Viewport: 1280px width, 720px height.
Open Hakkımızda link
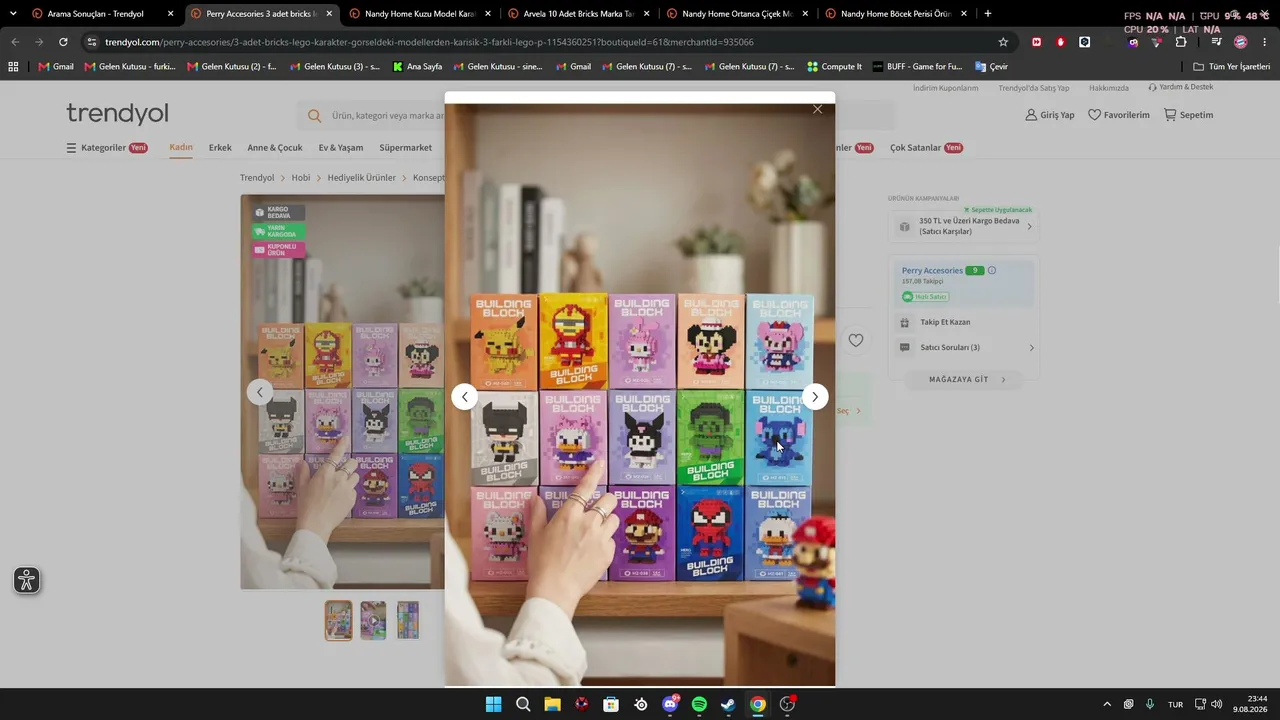point(1109,88)
